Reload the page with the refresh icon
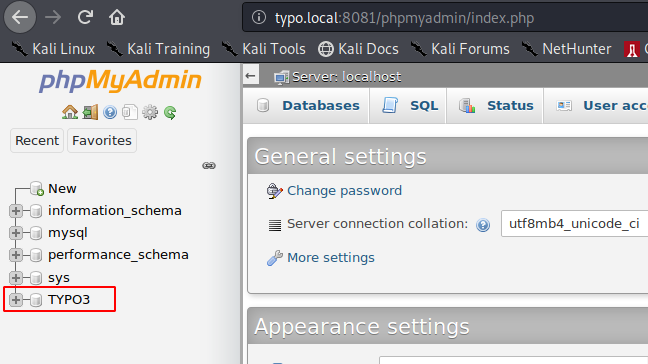 (85, 17)
